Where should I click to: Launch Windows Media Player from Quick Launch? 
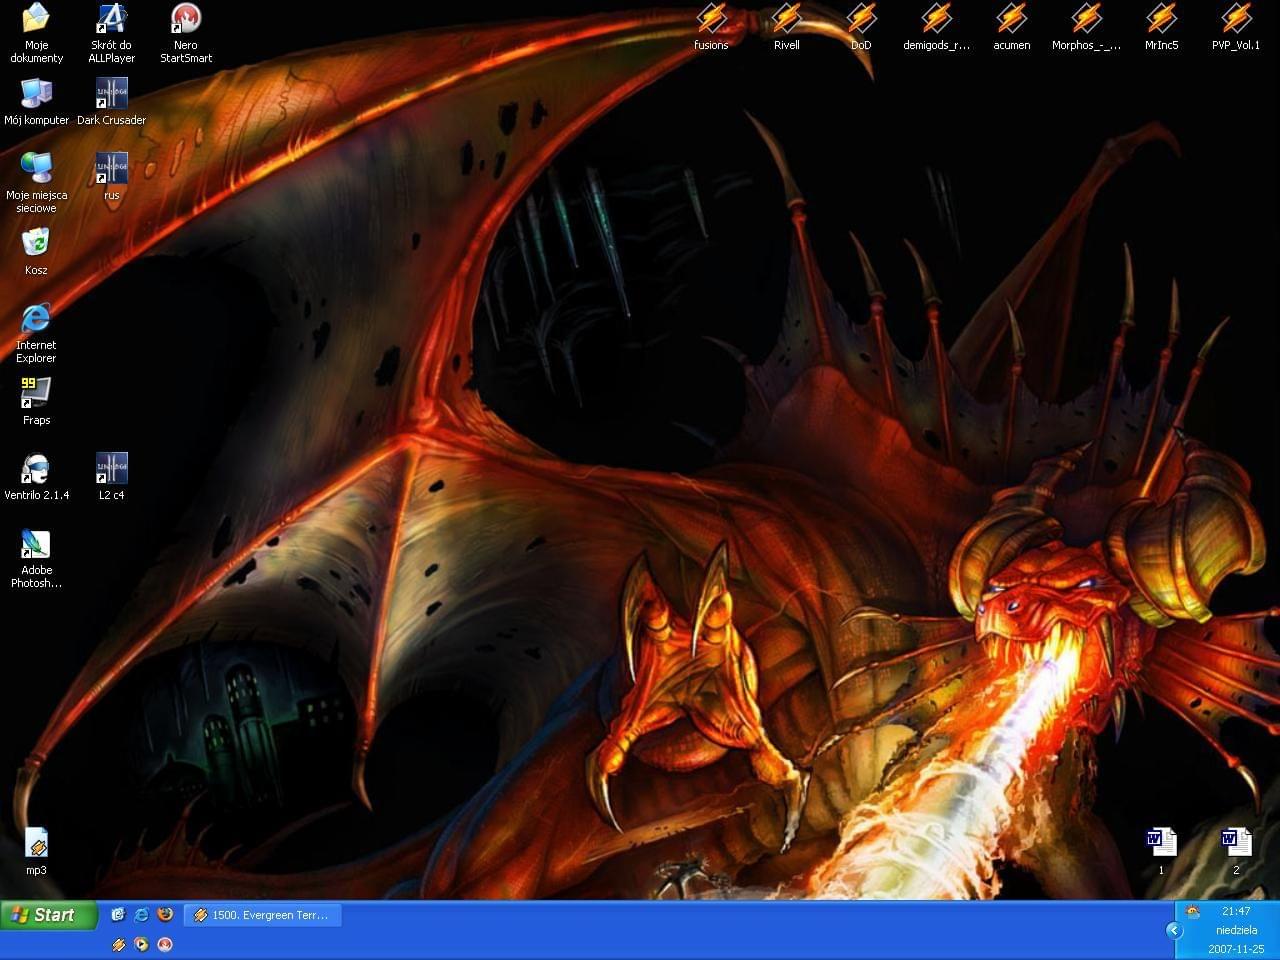tap(142, 944)
